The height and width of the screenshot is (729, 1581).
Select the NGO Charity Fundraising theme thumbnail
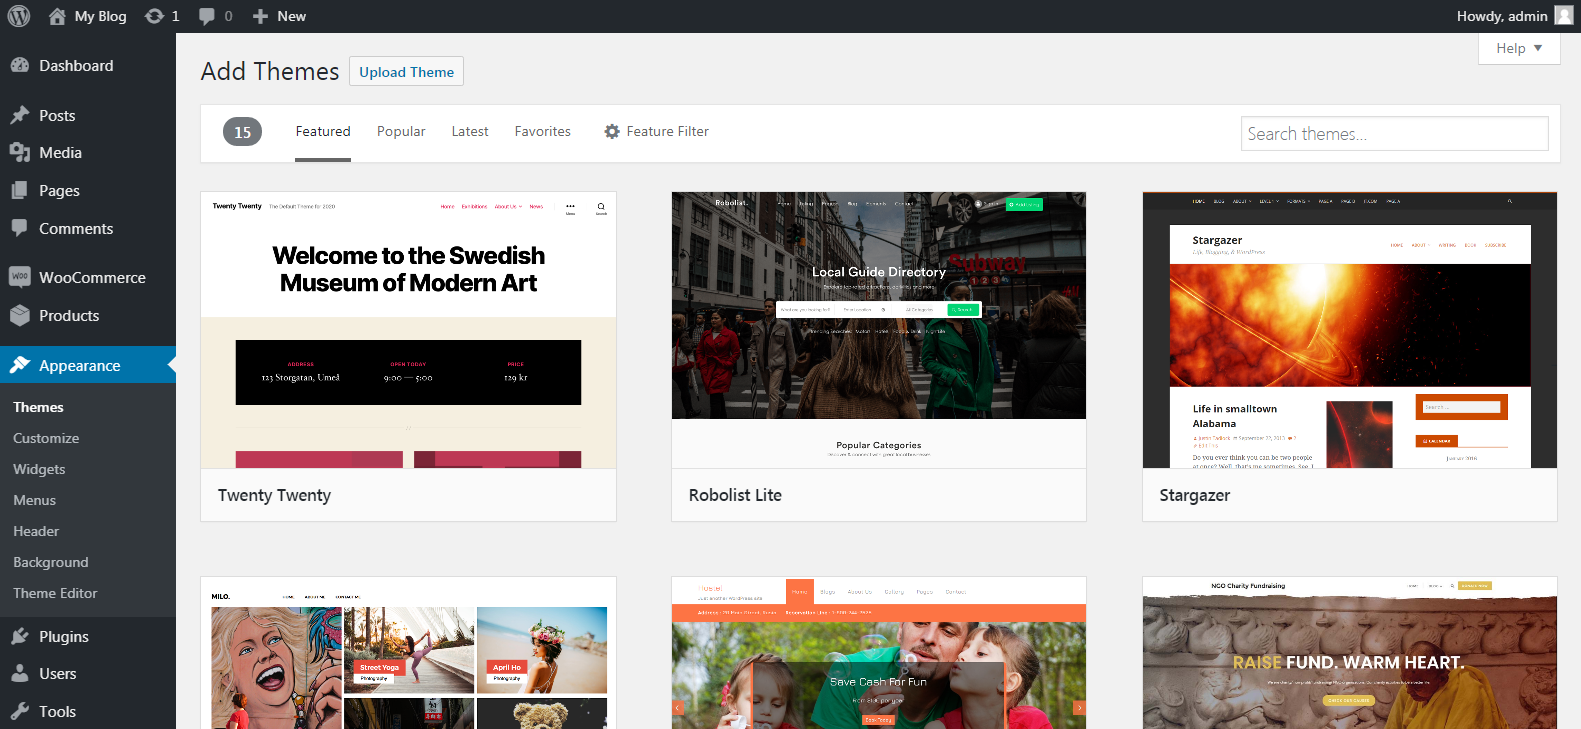1350,653
